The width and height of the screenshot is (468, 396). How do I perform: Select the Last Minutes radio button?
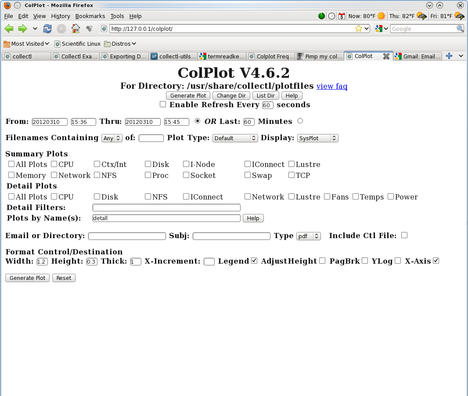point(300,121)
